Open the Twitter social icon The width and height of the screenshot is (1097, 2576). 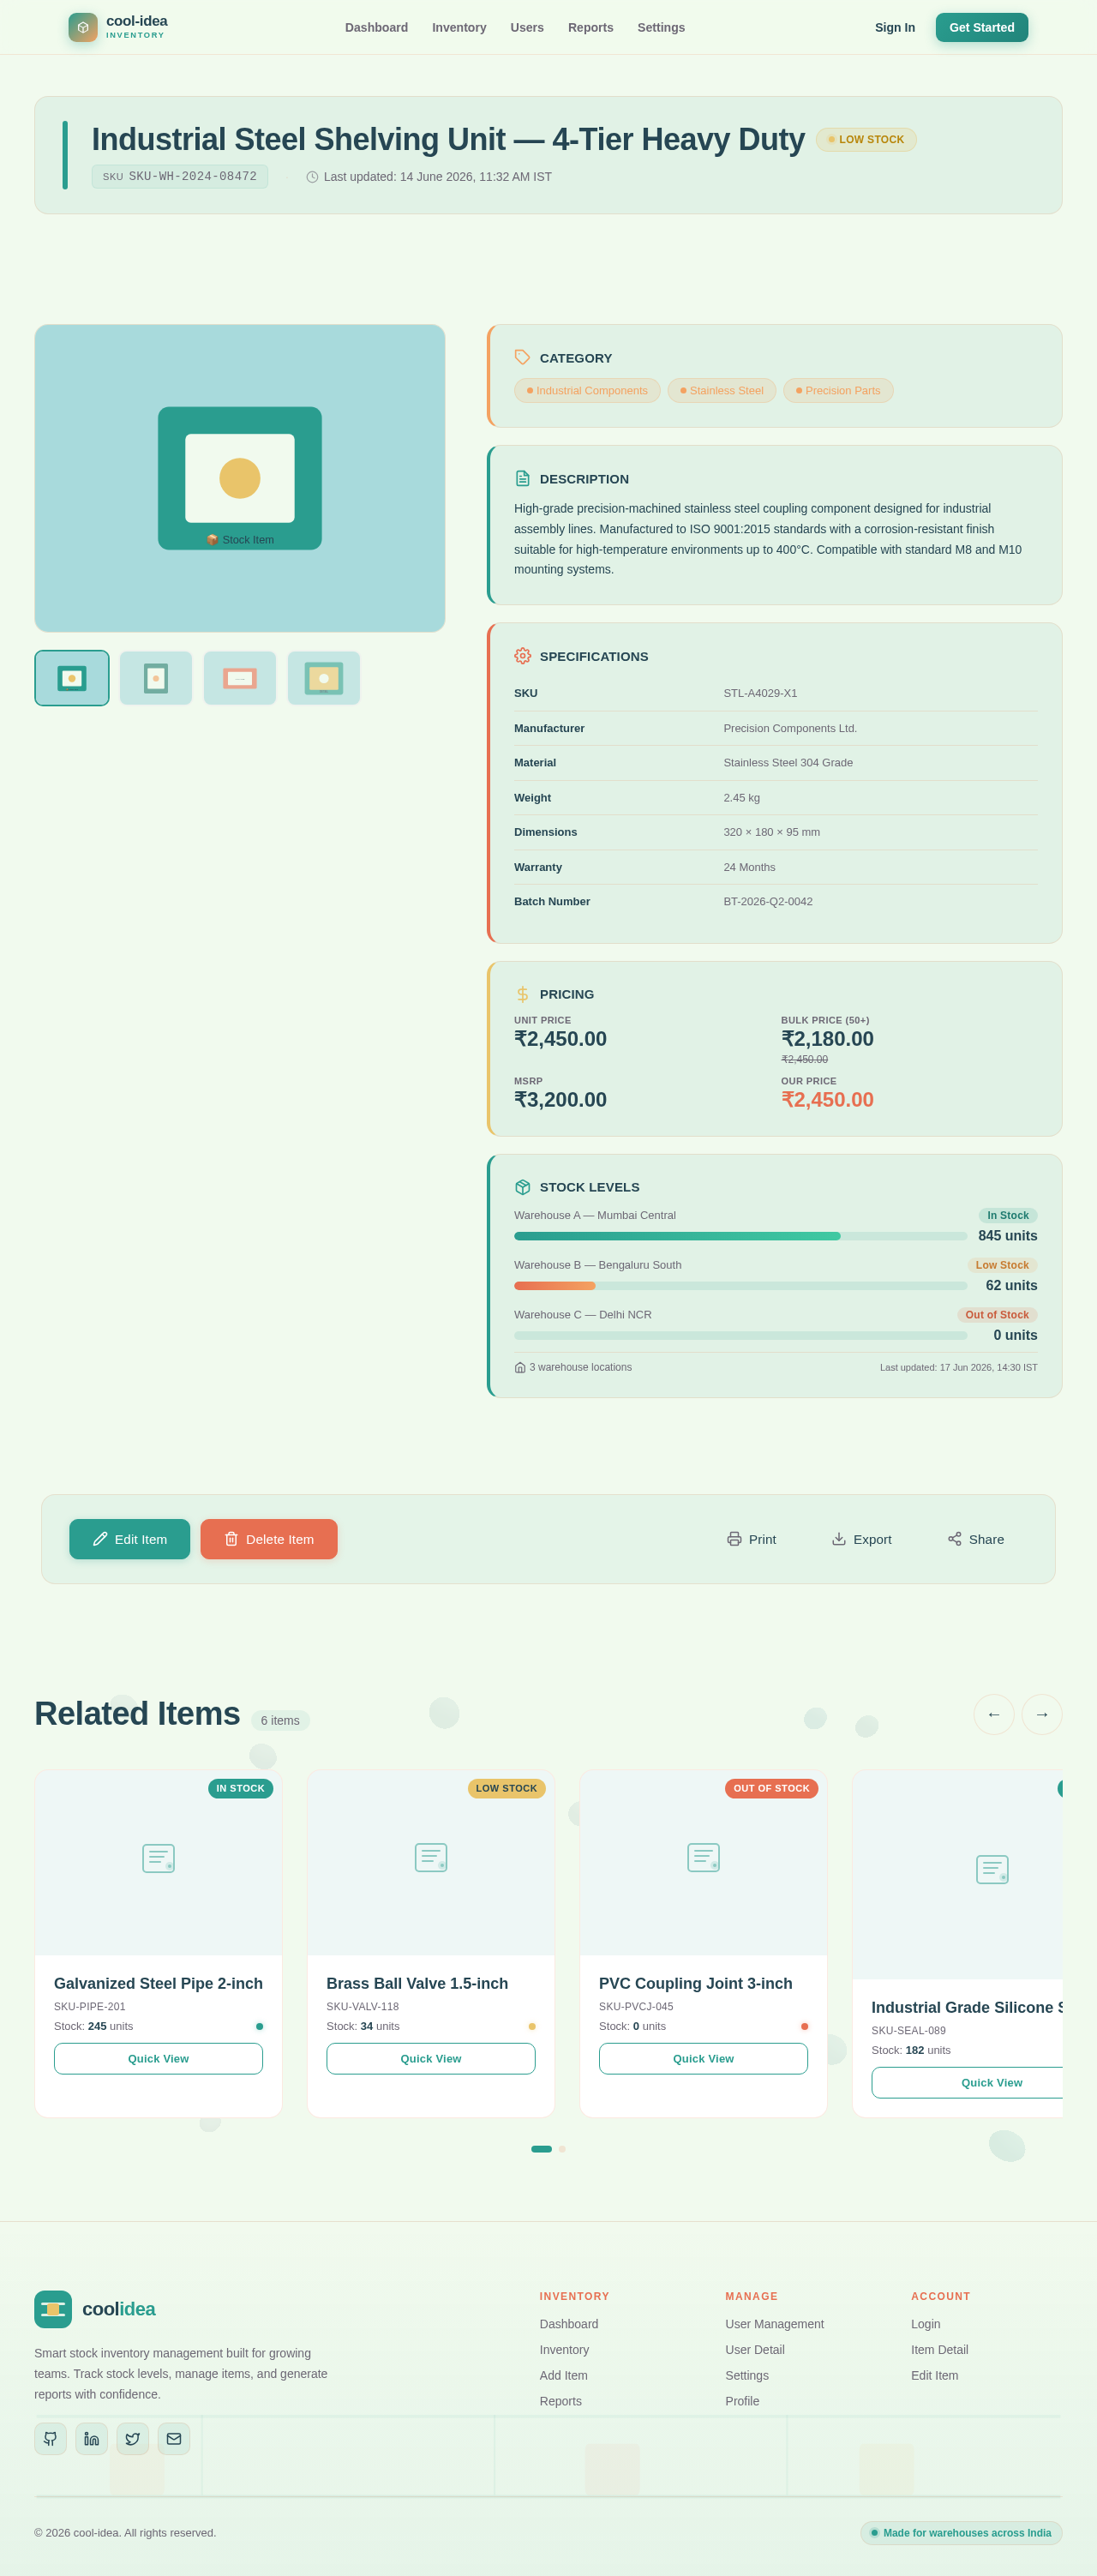pos(133,2438)
